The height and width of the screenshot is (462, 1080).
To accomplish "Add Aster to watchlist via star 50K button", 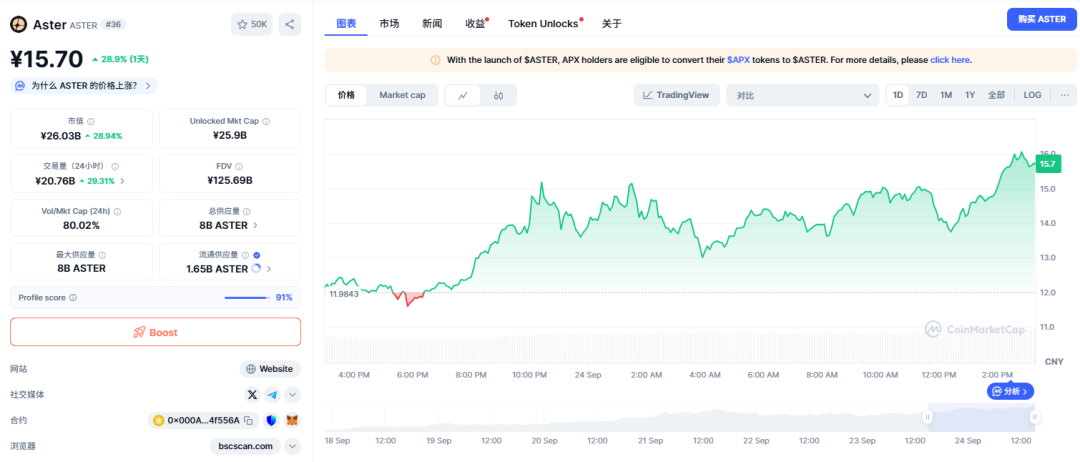I will coord(252,24).
